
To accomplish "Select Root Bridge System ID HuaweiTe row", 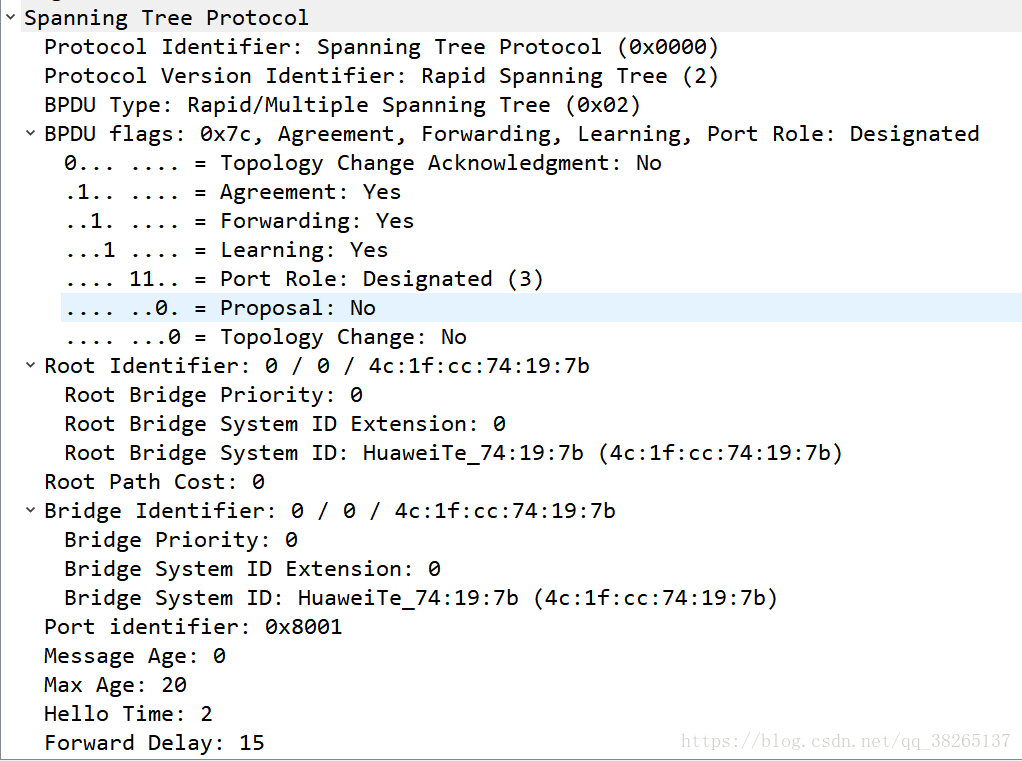I will tap(454, 453).
